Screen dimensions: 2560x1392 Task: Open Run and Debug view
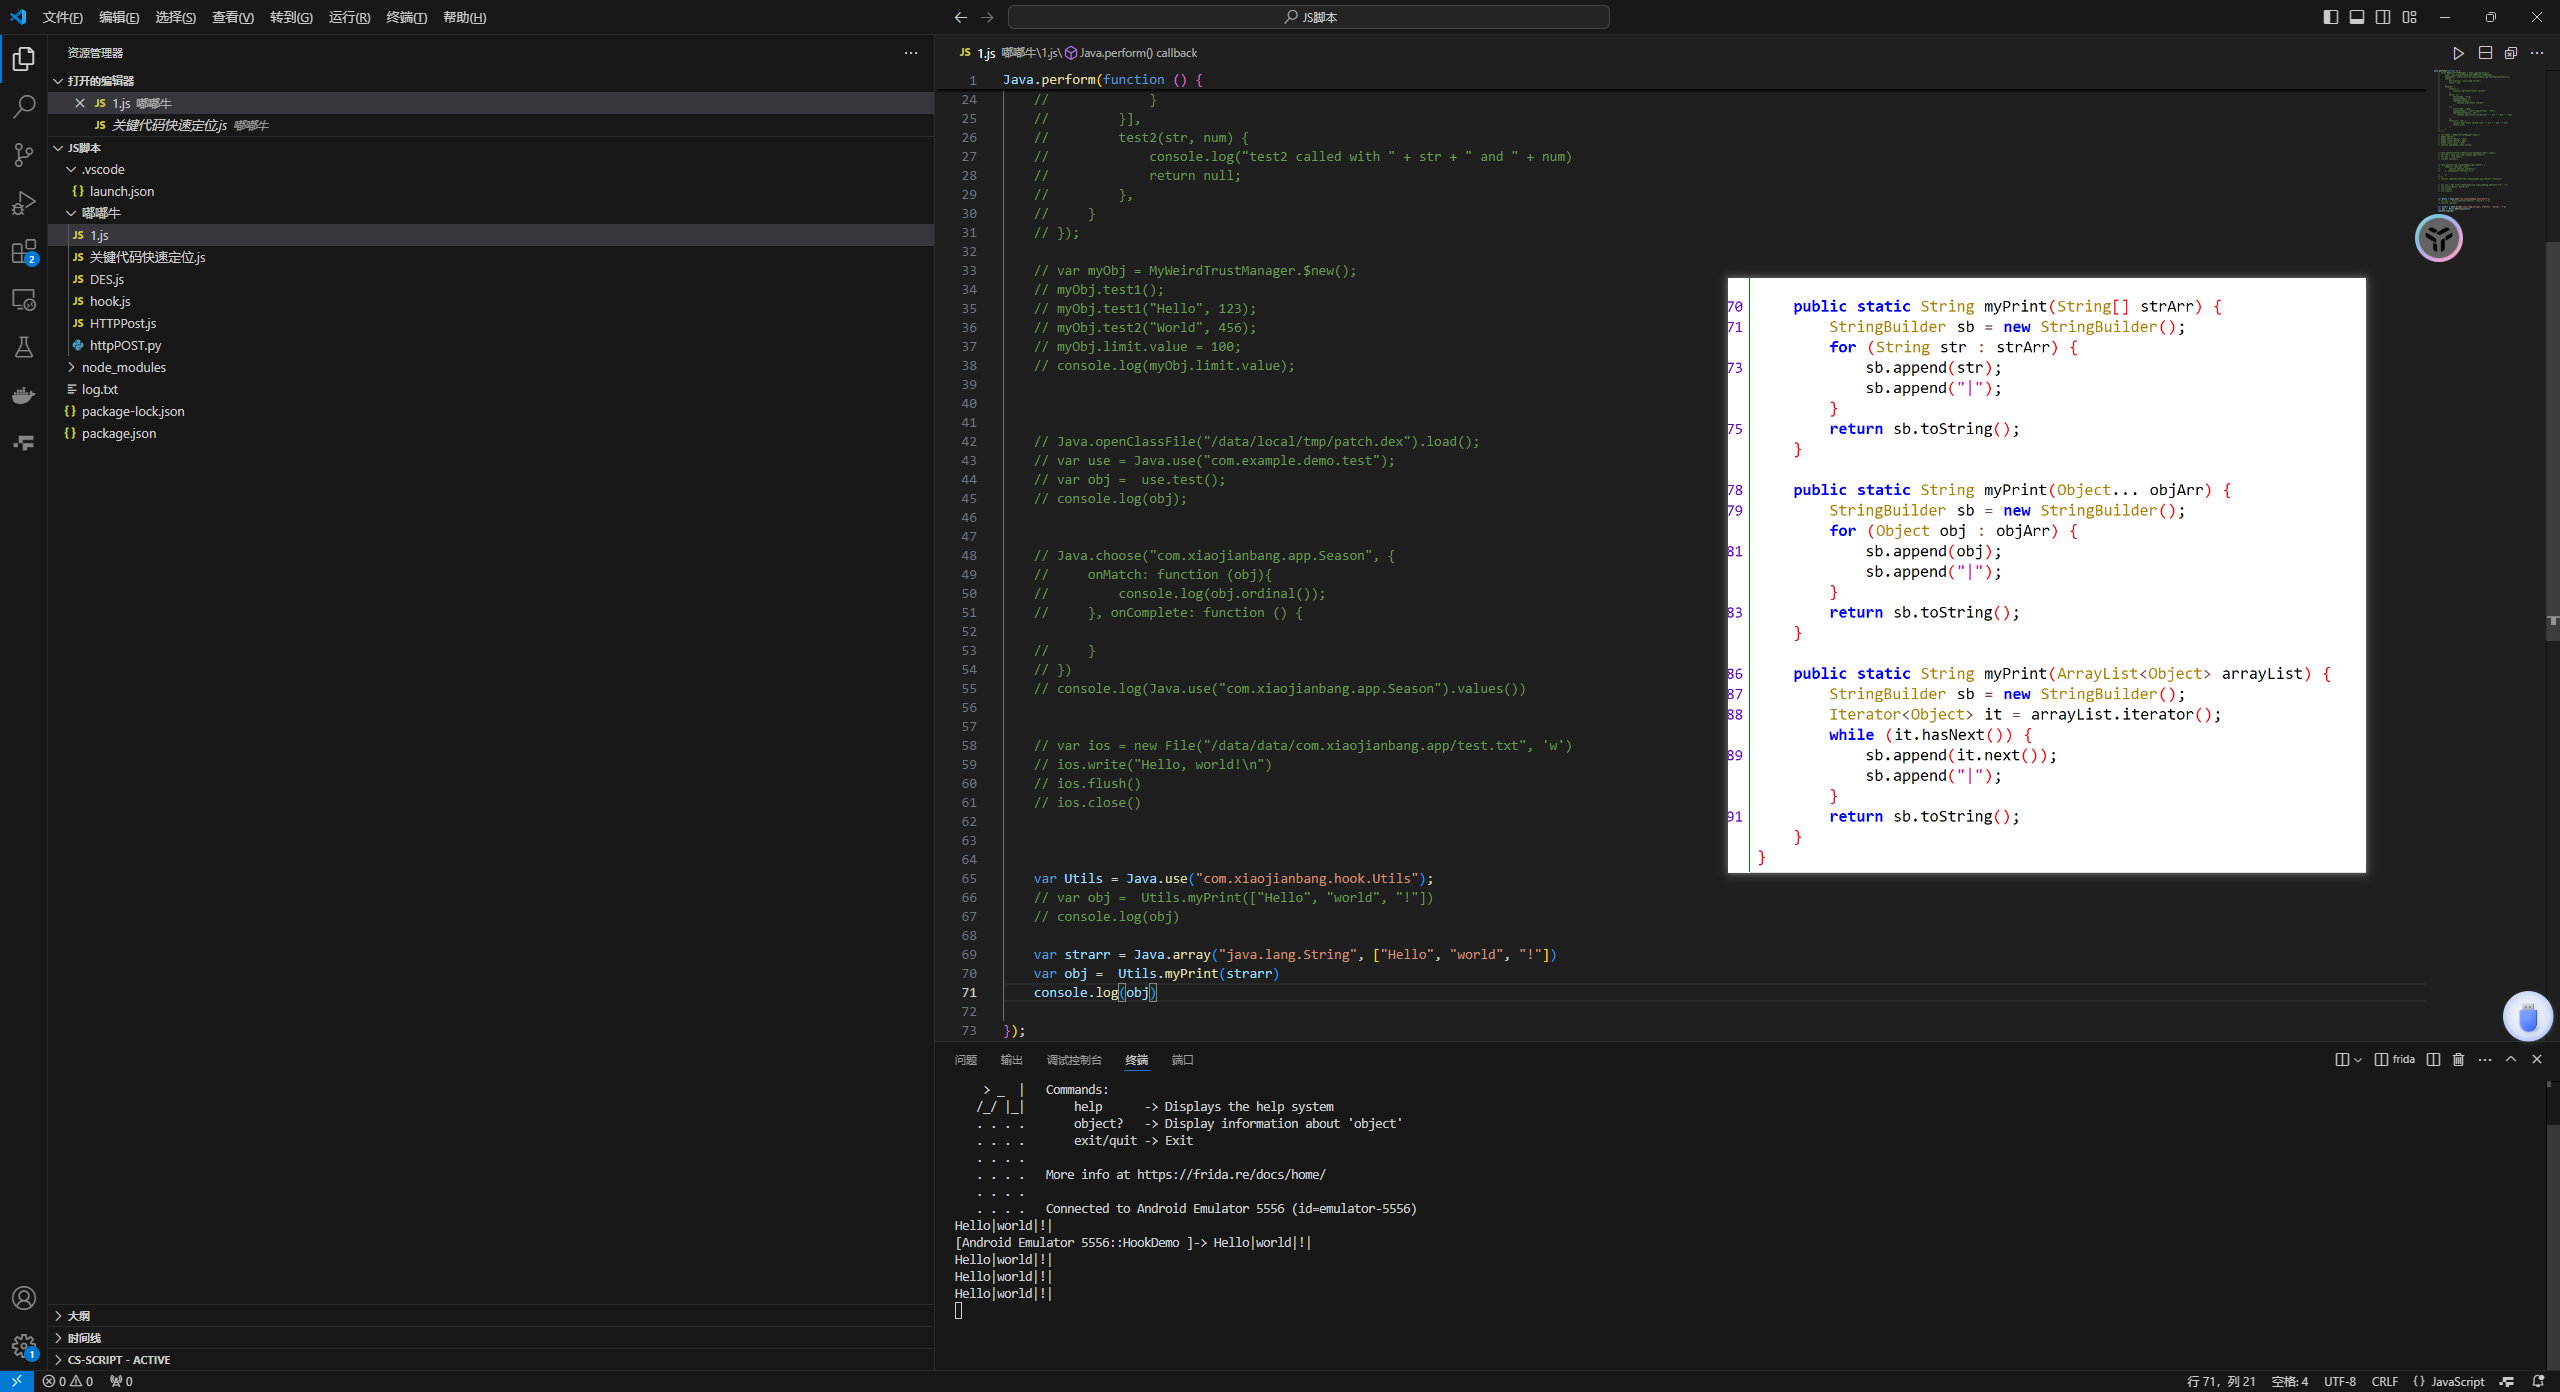(24, 203)
